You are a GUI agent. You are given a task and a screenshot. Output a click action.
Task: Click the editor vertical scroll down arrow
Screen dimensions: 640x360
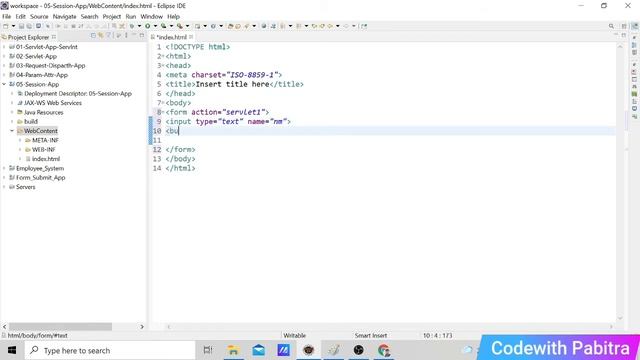point(620,318)
